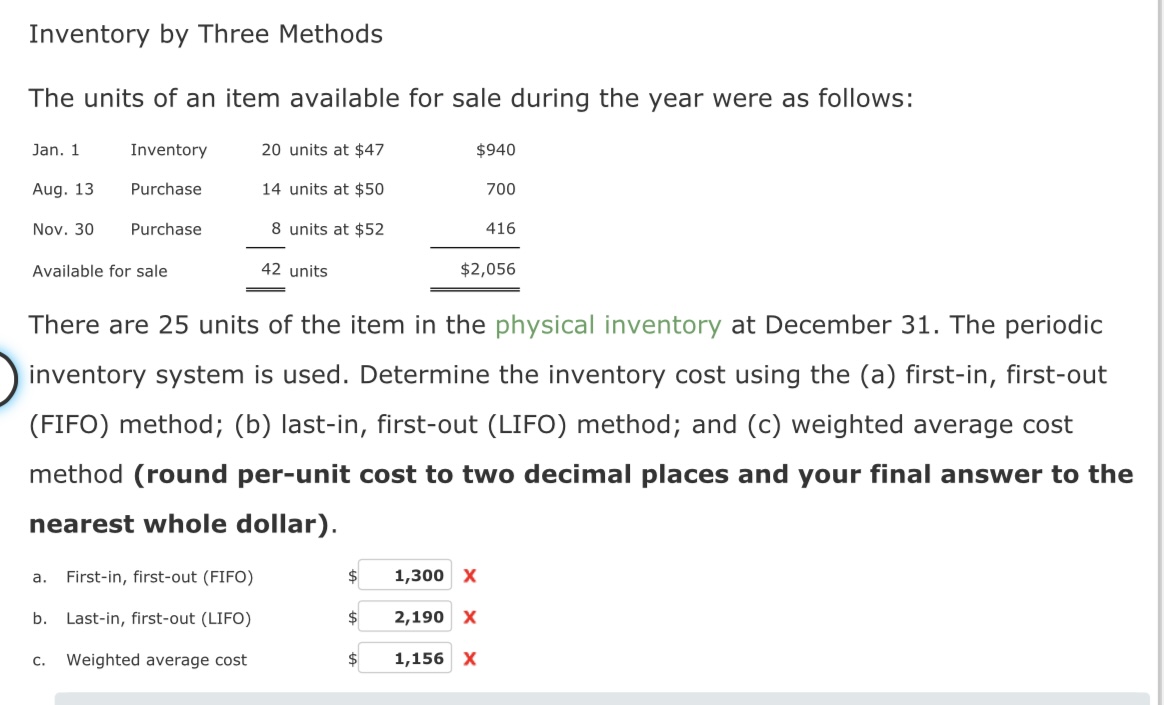Click the $2,056 total in the cost column
The image size is (1164, 705).
(x=488, y=268)
